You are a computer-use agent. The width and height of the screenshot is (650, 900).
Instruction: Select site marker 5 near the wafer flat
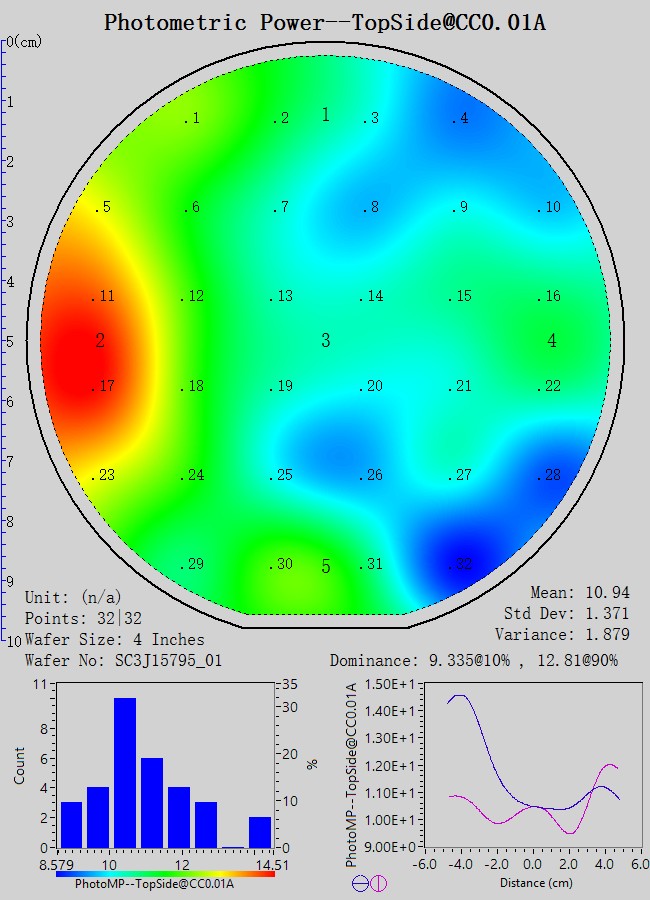tap(325, 567)
